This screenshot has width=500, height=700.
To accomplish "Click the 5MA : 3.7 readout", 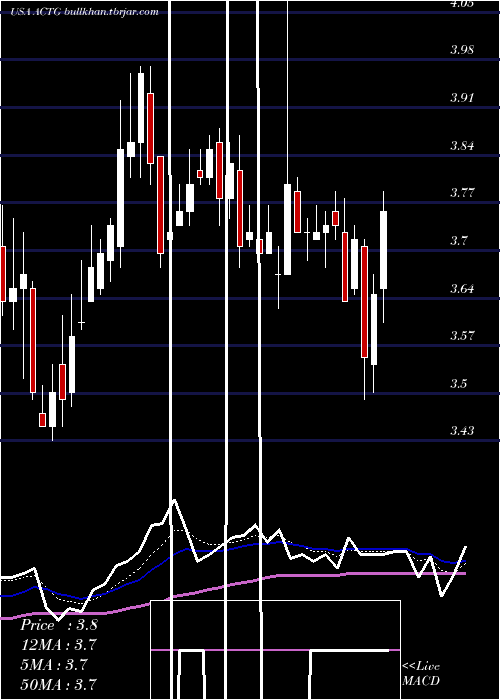I will pos(54,665).
